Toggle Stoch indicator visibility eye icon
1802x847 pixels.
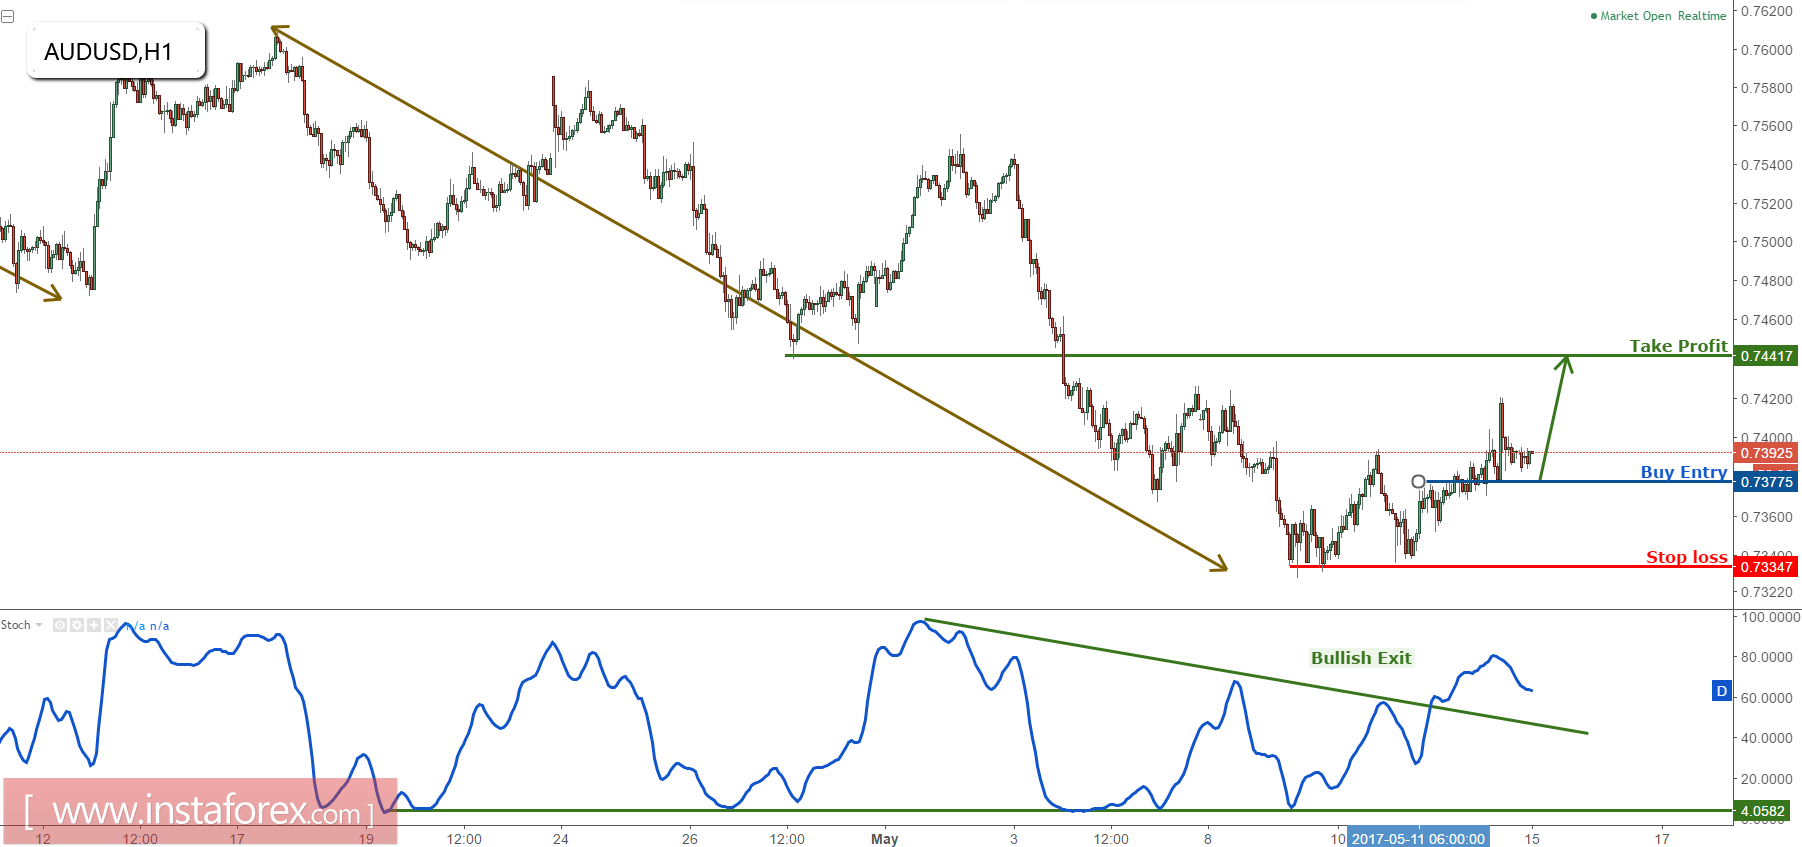click(60, 625)
